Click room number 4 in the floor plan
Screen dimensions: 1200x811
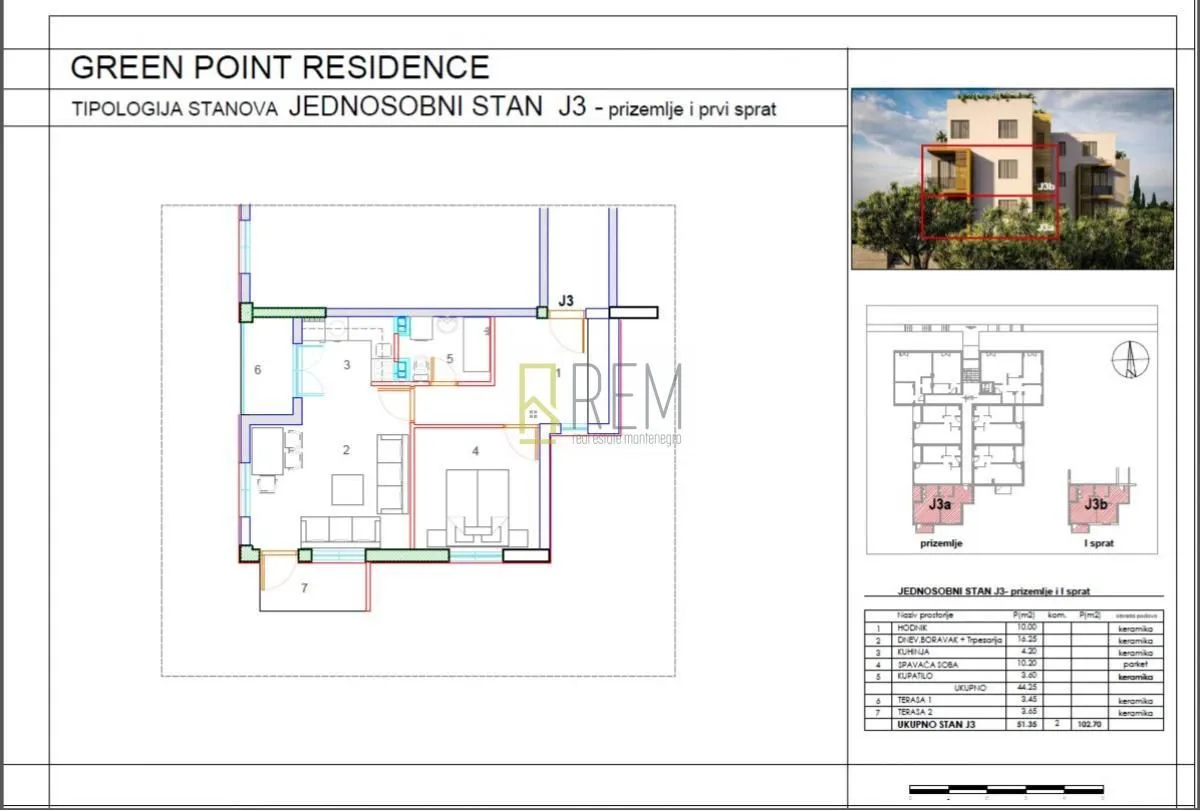[x=476, y=451]
